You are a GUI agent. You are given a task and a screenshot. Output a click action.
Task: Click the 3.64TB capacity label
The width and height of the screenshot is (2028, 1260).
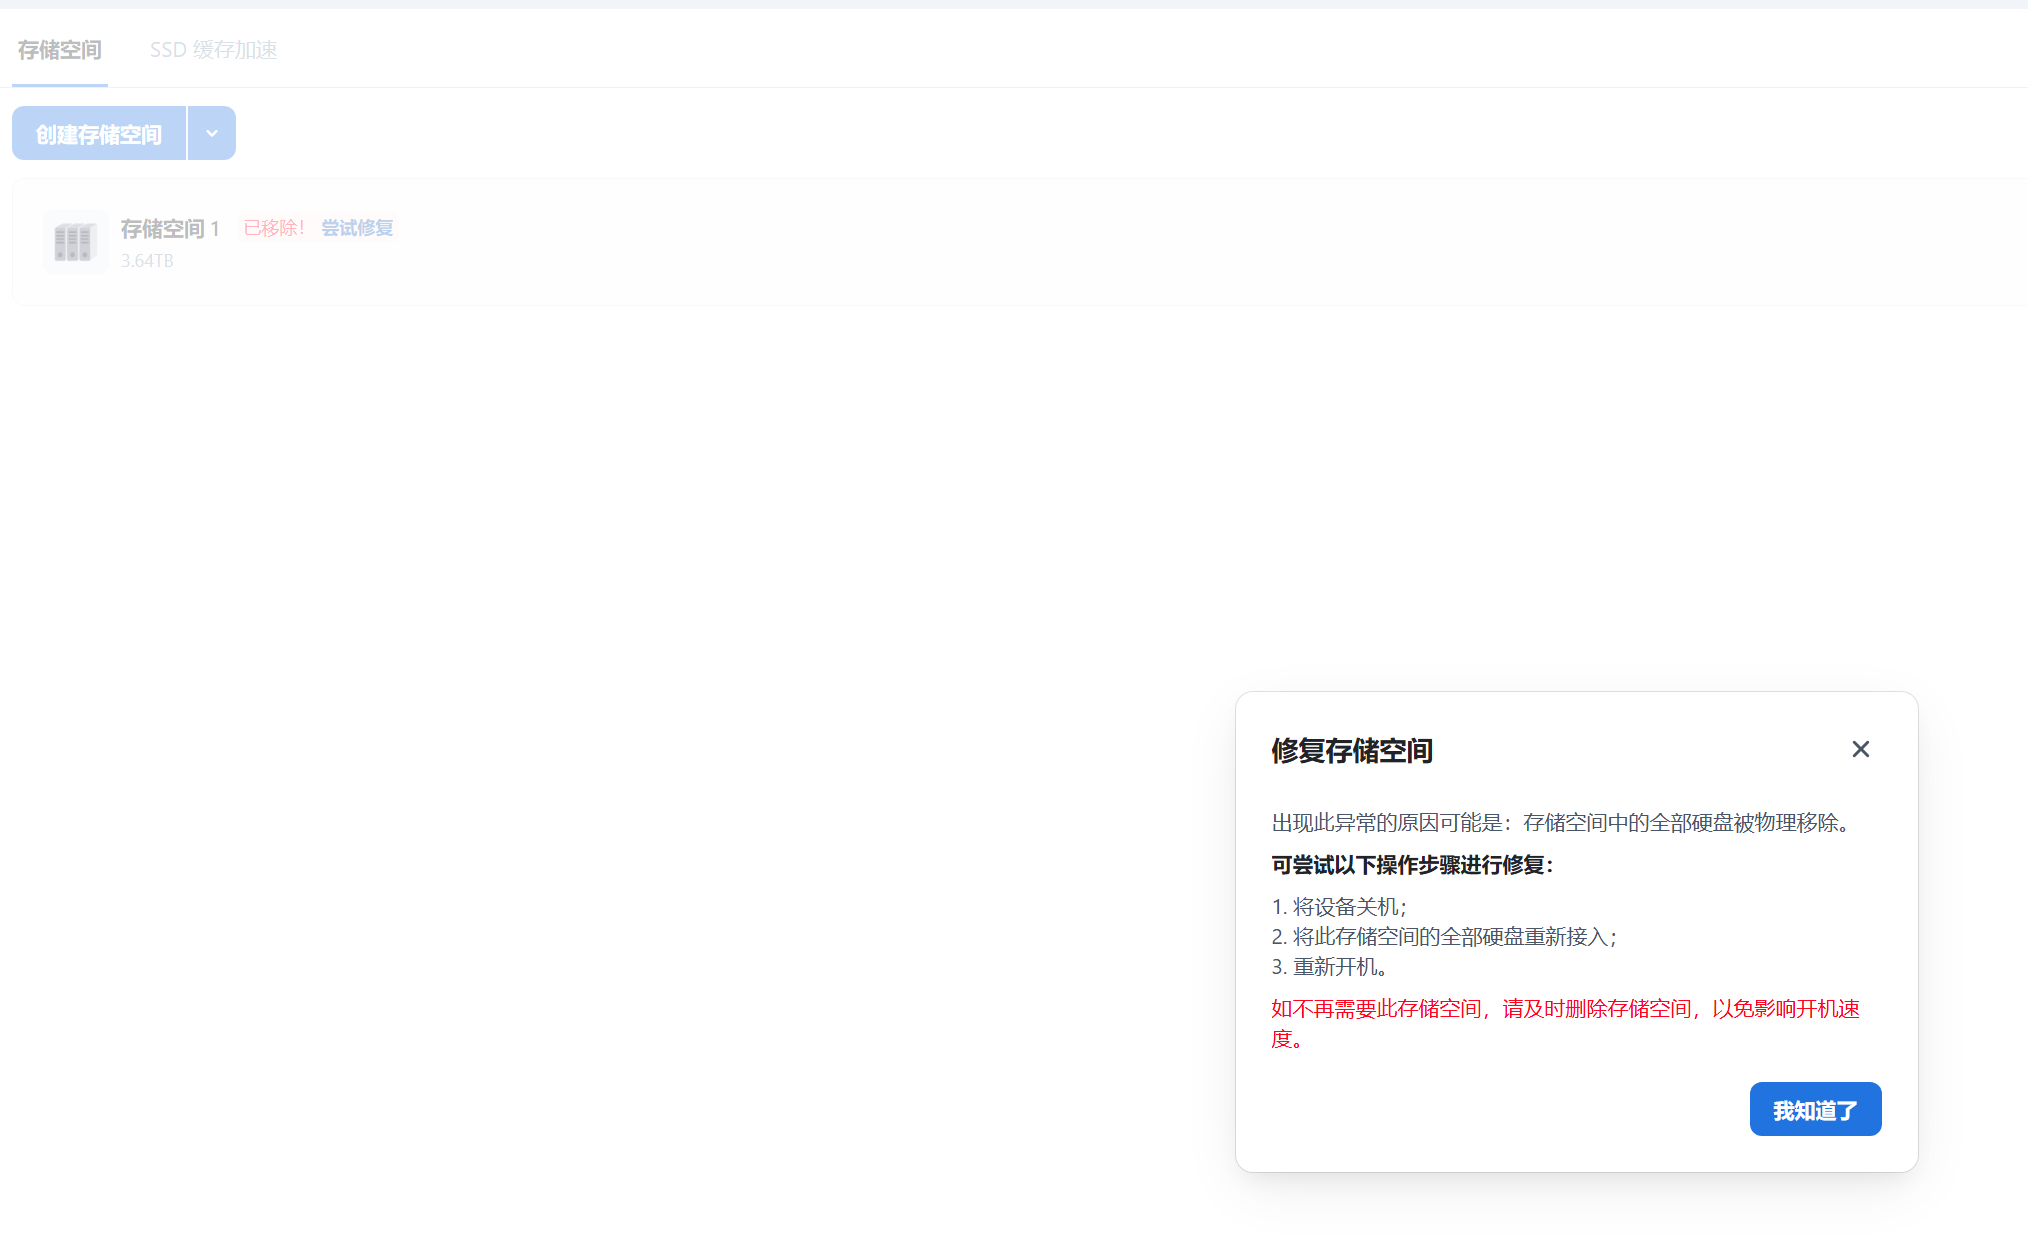coord(146,261)
